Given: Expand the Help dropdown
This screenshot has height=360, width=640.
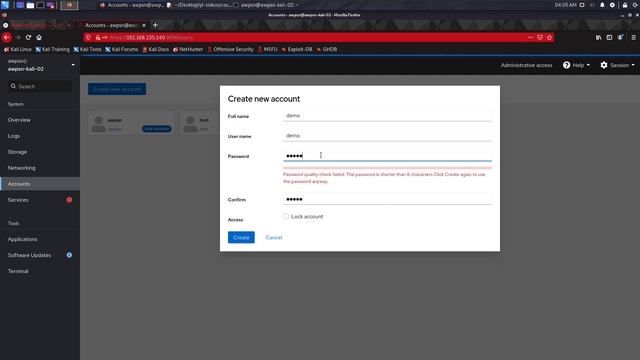Looking at the screenshot, I should tap(588, 65).
